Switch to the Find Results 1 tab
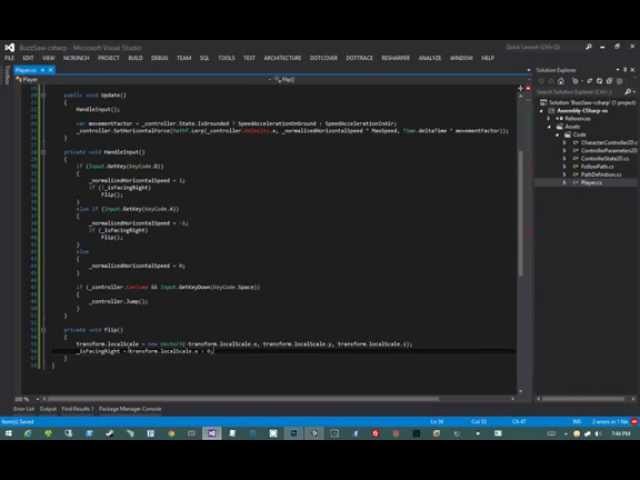Image resolution: width=640 pixels, height=480 pixels. click(78, 409)
